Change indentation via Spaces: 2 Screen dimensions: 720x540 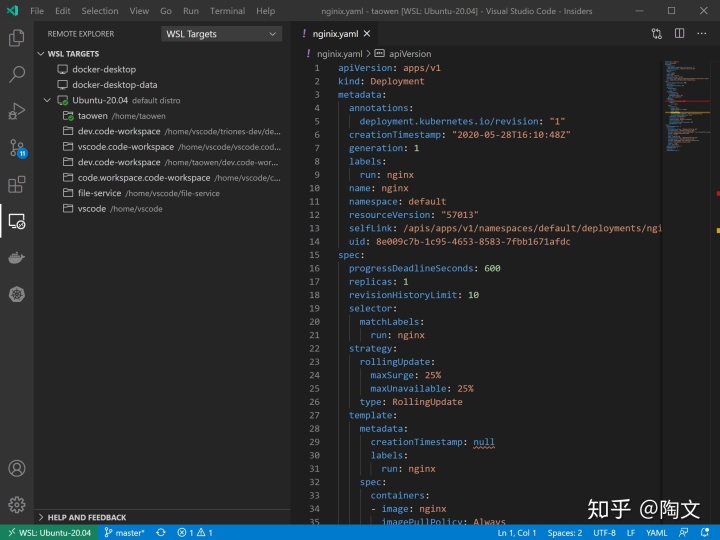564,533
